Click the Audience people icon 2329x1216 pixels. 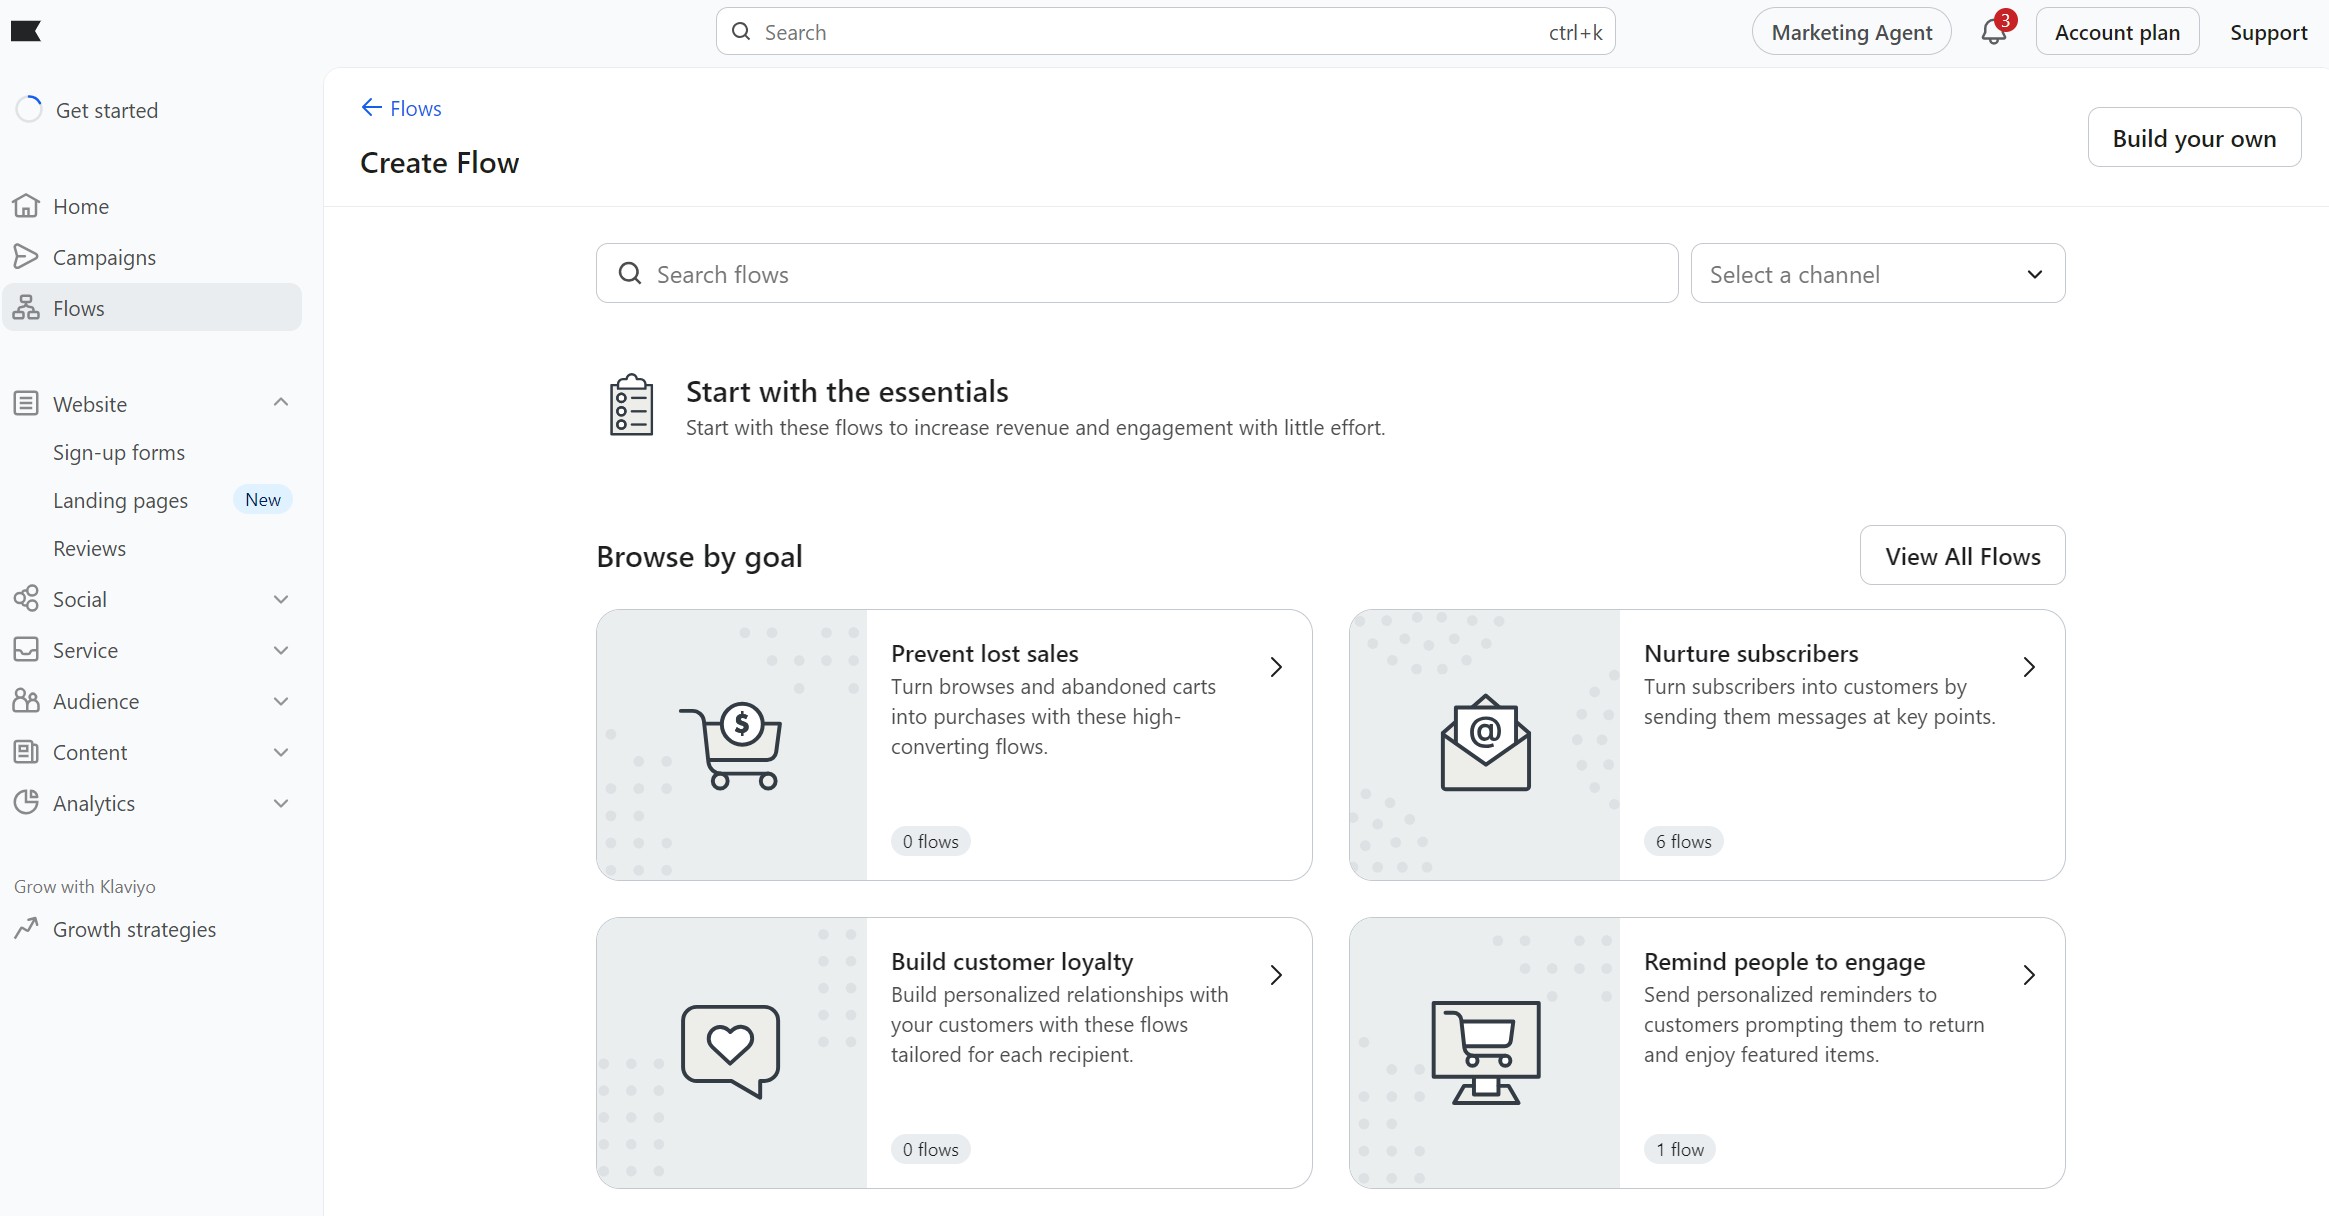26,700
